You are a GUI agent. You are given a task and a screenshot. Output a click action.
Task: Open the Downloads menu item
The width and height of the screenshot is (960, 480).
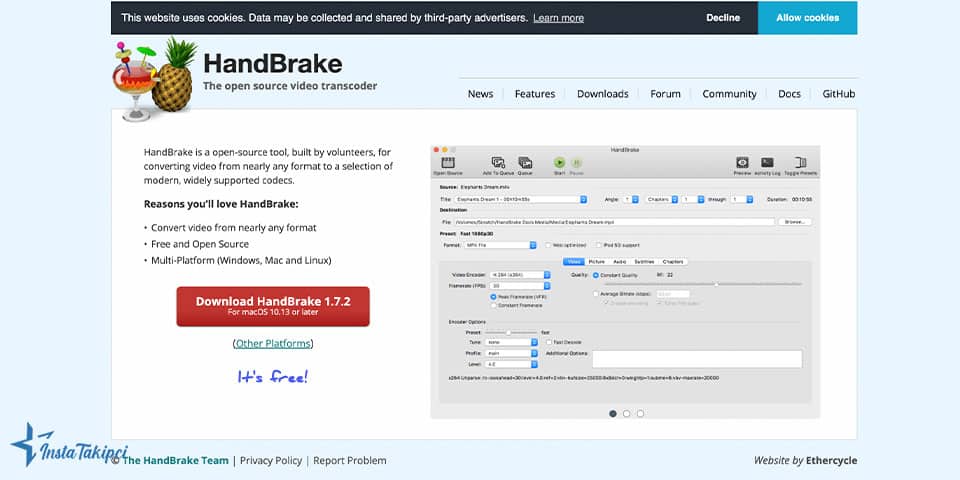coord(602,94)
